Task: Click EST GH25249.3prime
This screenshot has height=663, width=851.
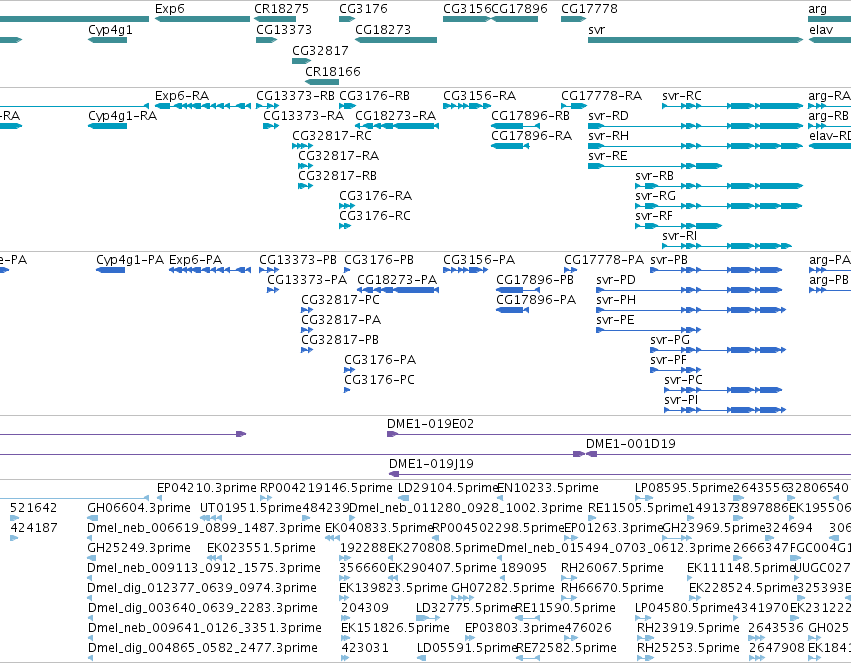Action: tap(92, 558)
